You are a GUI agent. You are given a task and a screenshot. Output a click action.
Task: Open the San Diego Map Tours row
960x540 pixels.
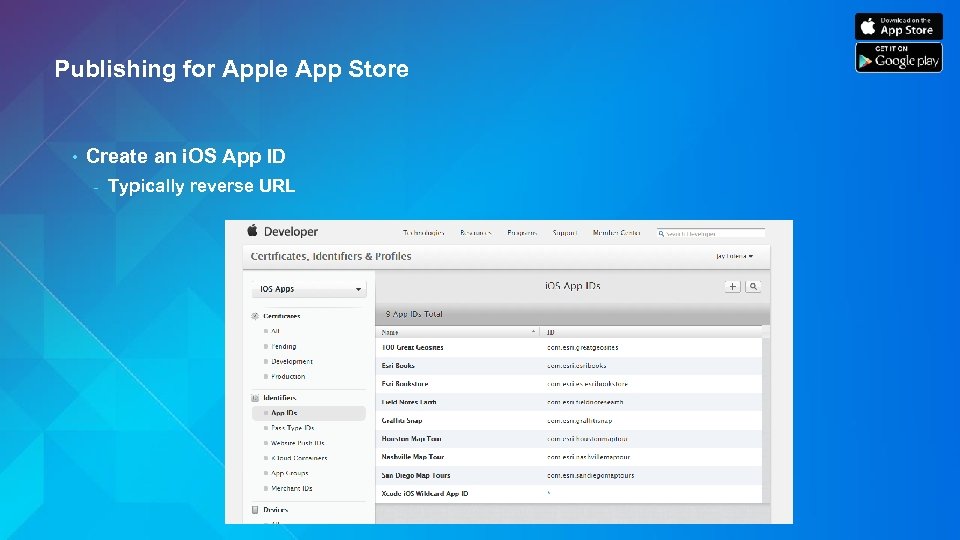point(569,475)
